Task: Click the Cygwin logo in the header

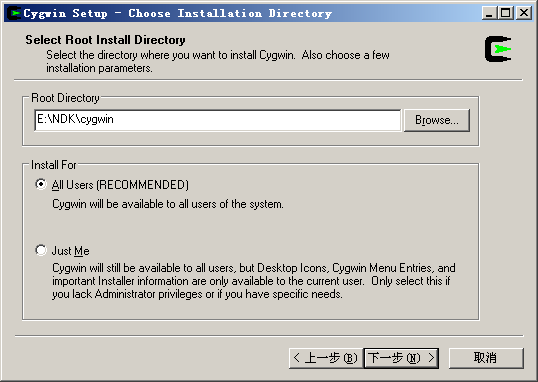Action: tap(498, 49)
